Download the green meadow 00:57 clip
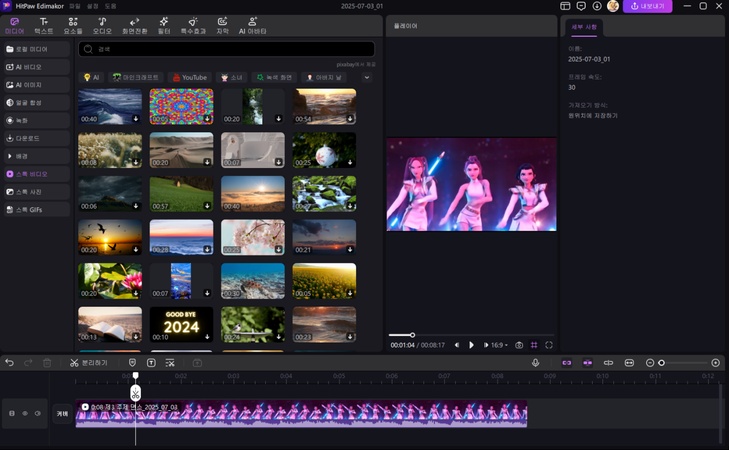The width and height of the screenshot is (729, 450). click(207, 206)
